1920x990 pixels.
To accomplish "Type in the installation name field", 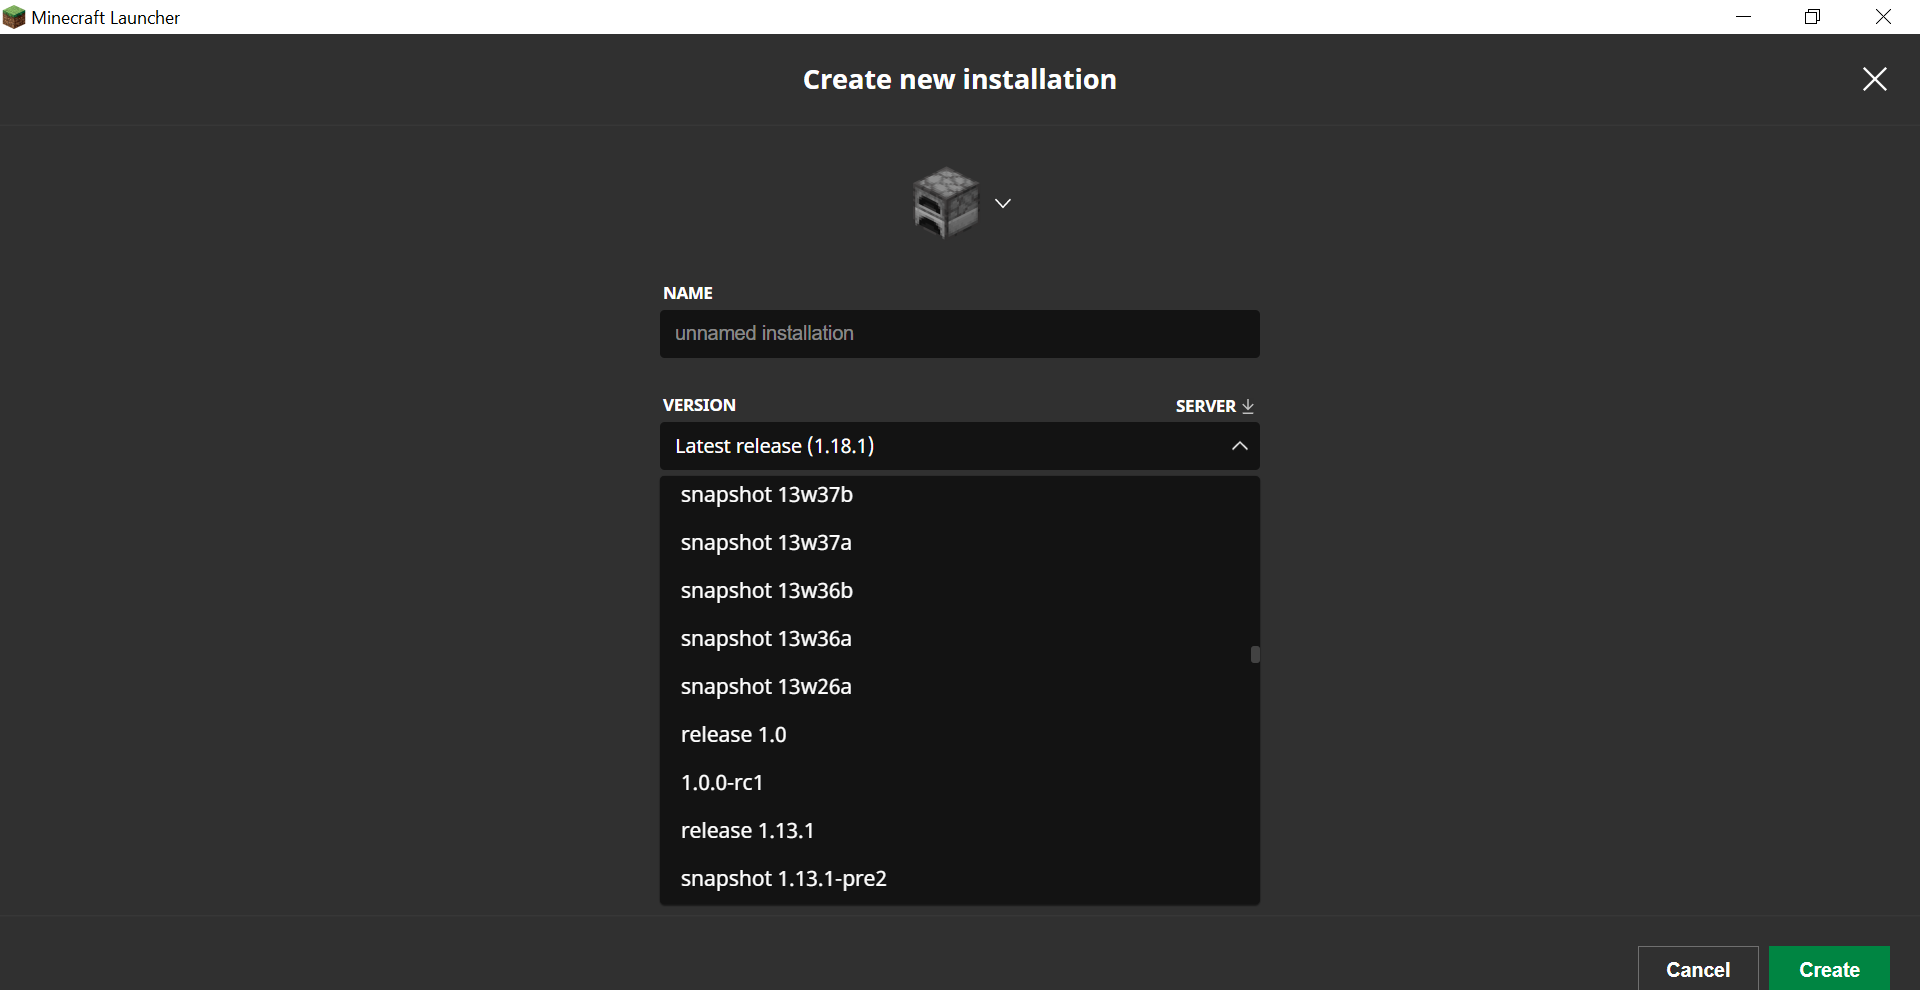I will point(958,334).
